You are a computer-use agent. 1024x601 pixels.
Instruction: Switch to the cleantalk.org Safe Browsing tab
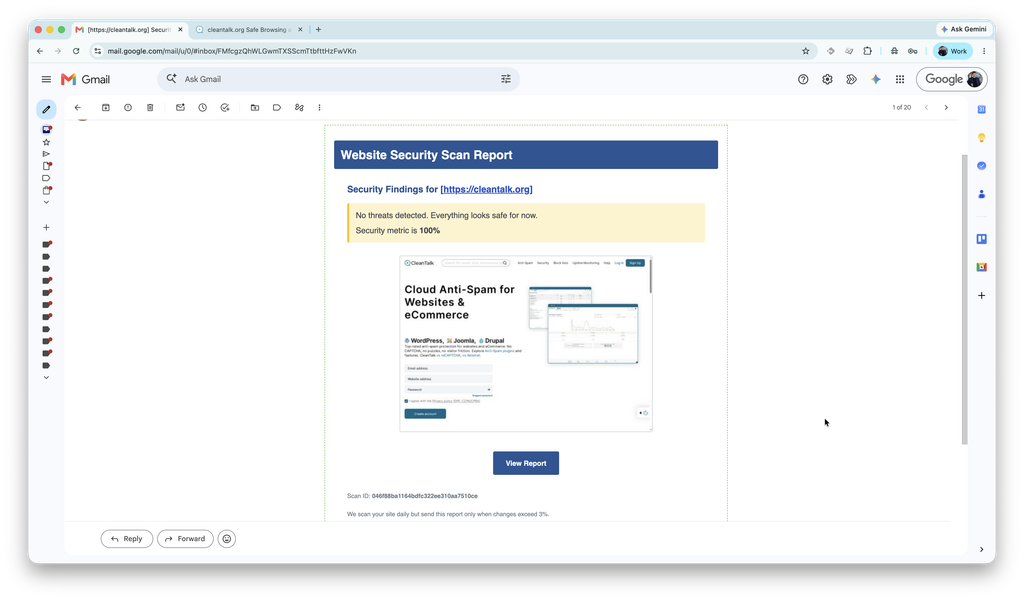pos(249,29)
